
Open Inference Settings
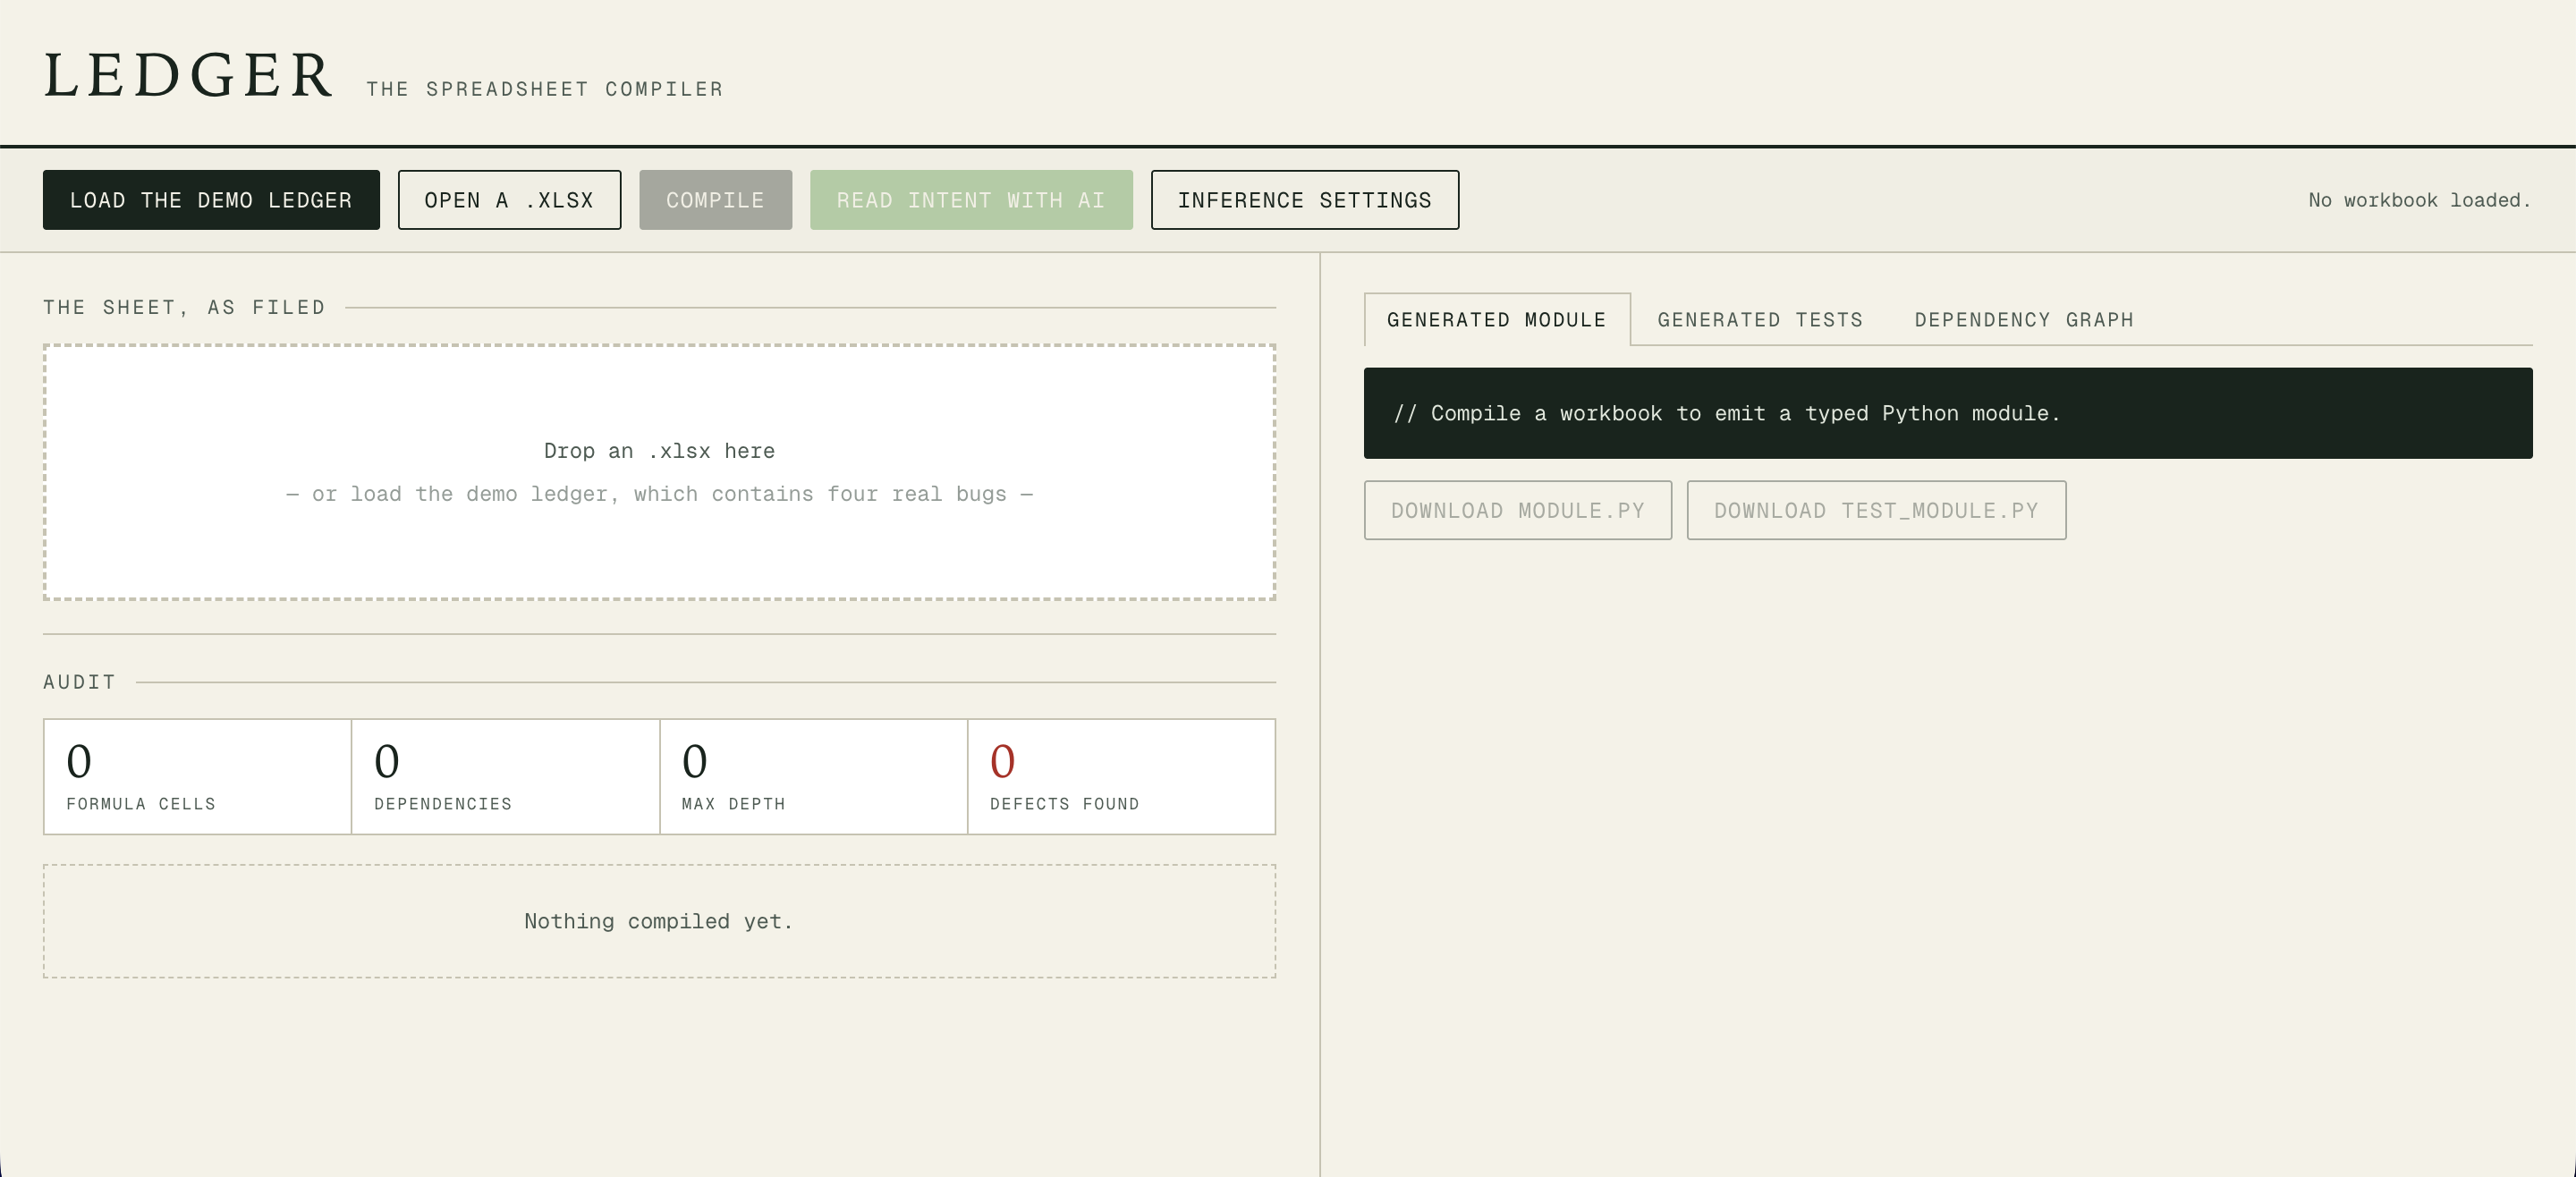tap(1304, 200)
